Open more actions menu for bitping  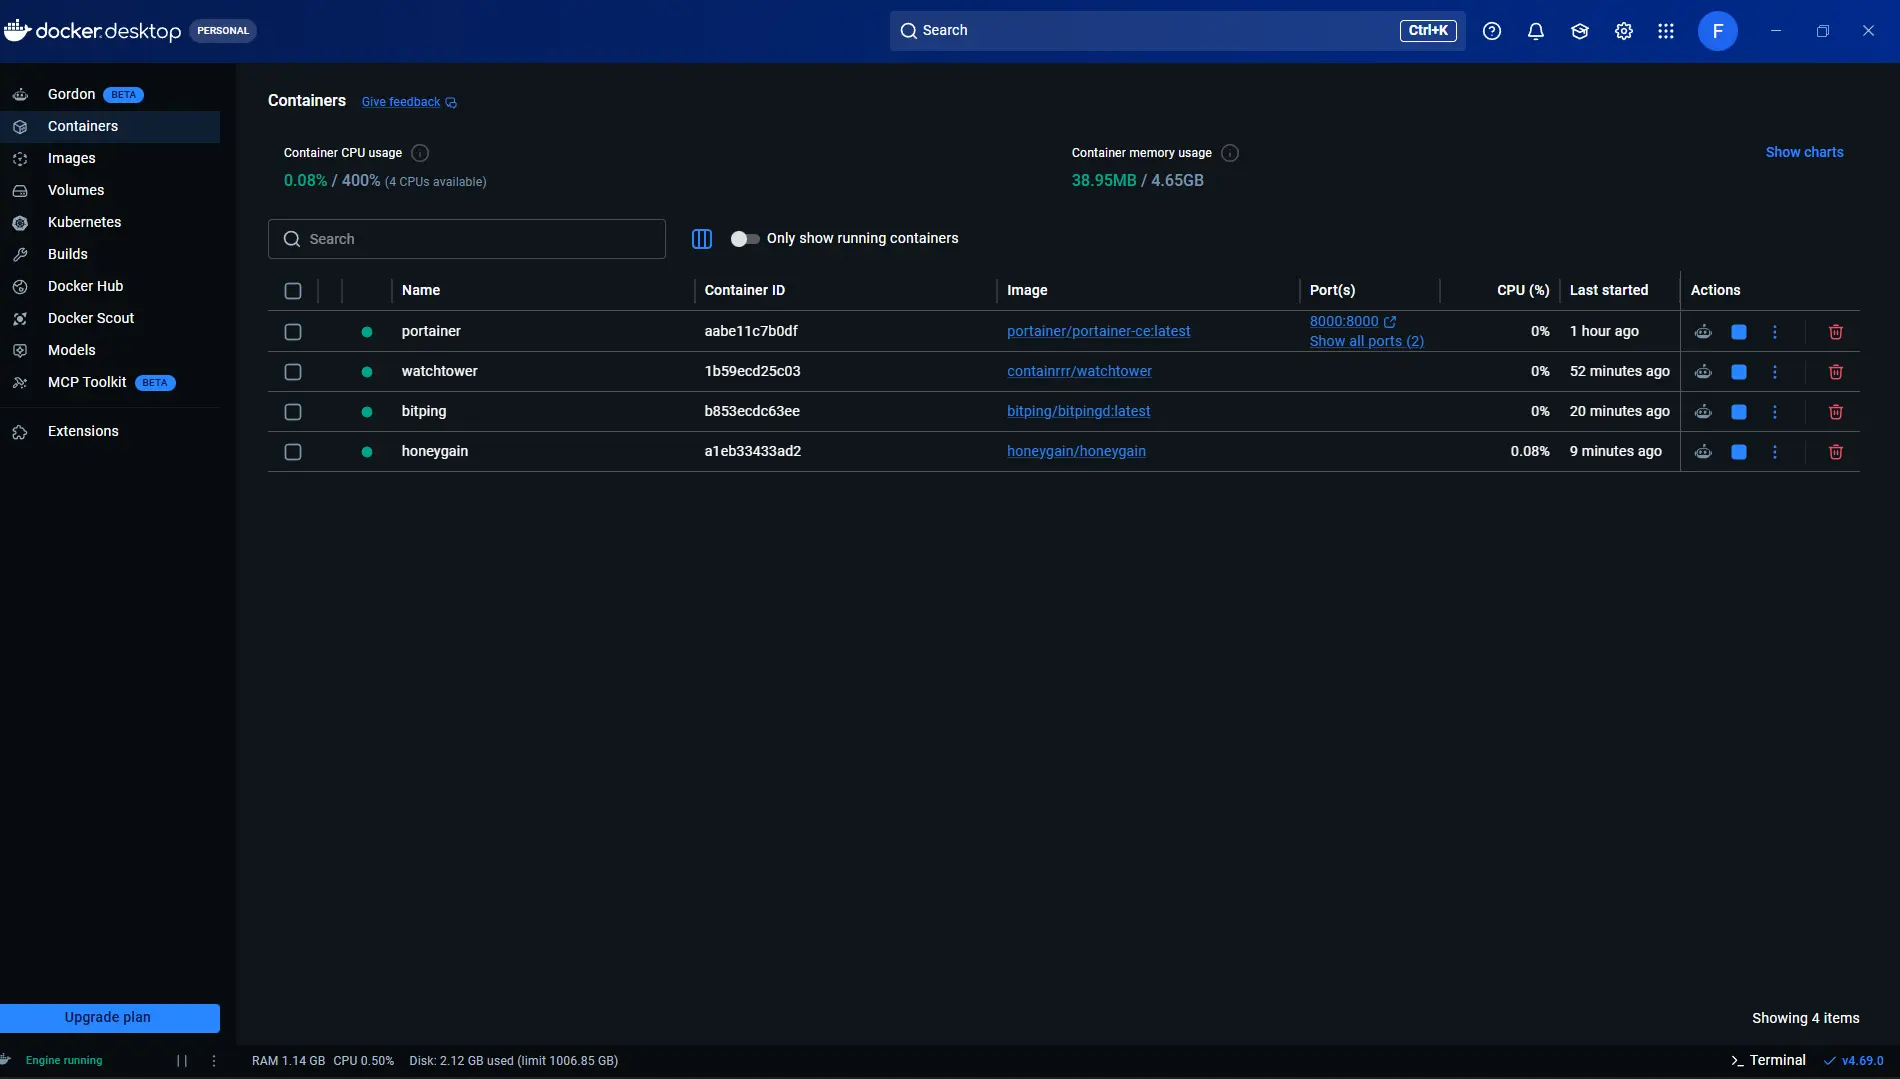pos(1775,412)
